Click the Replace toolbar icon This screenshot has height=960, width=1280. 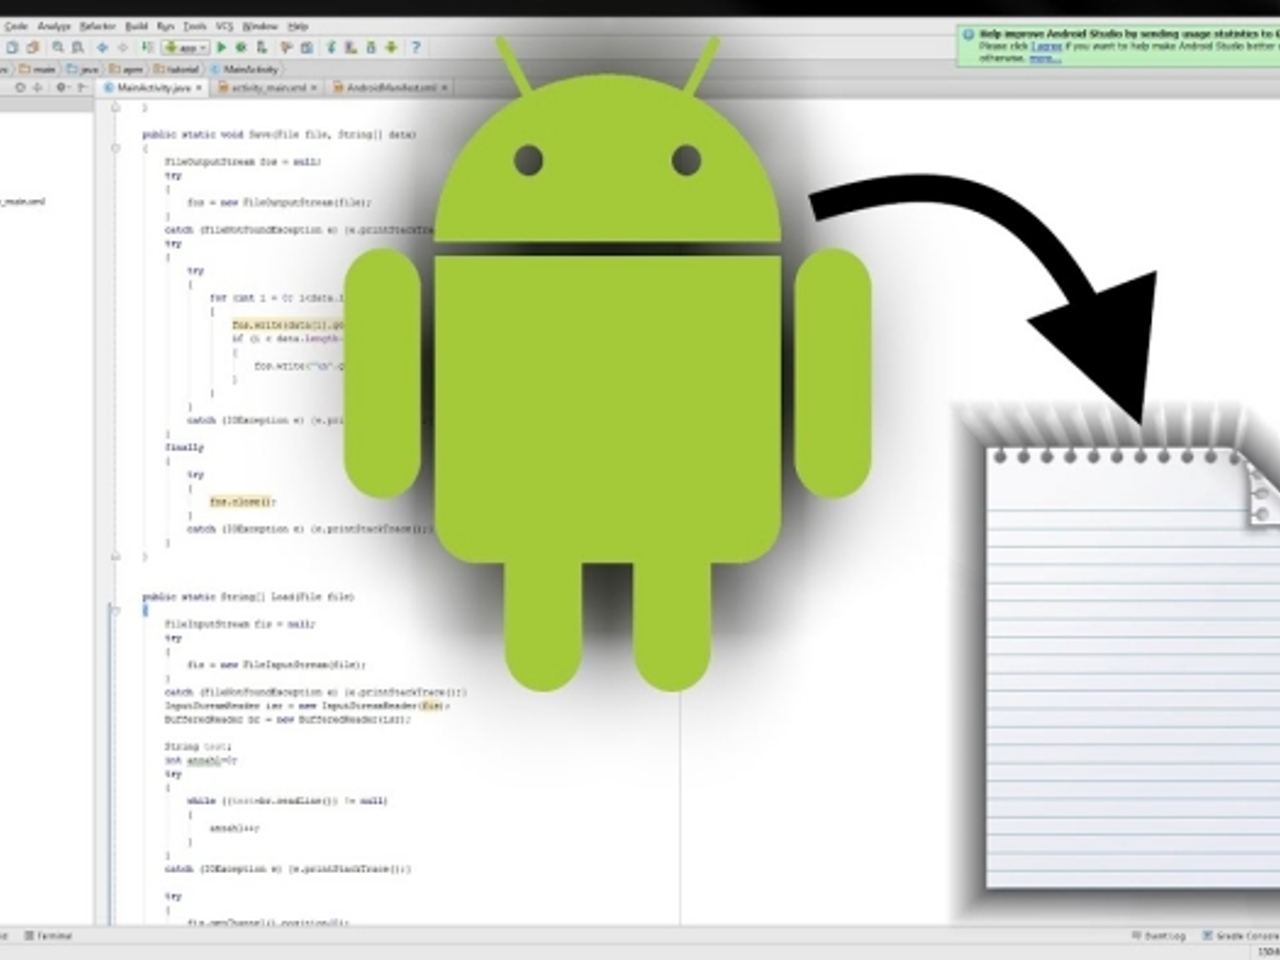(77, 47)
